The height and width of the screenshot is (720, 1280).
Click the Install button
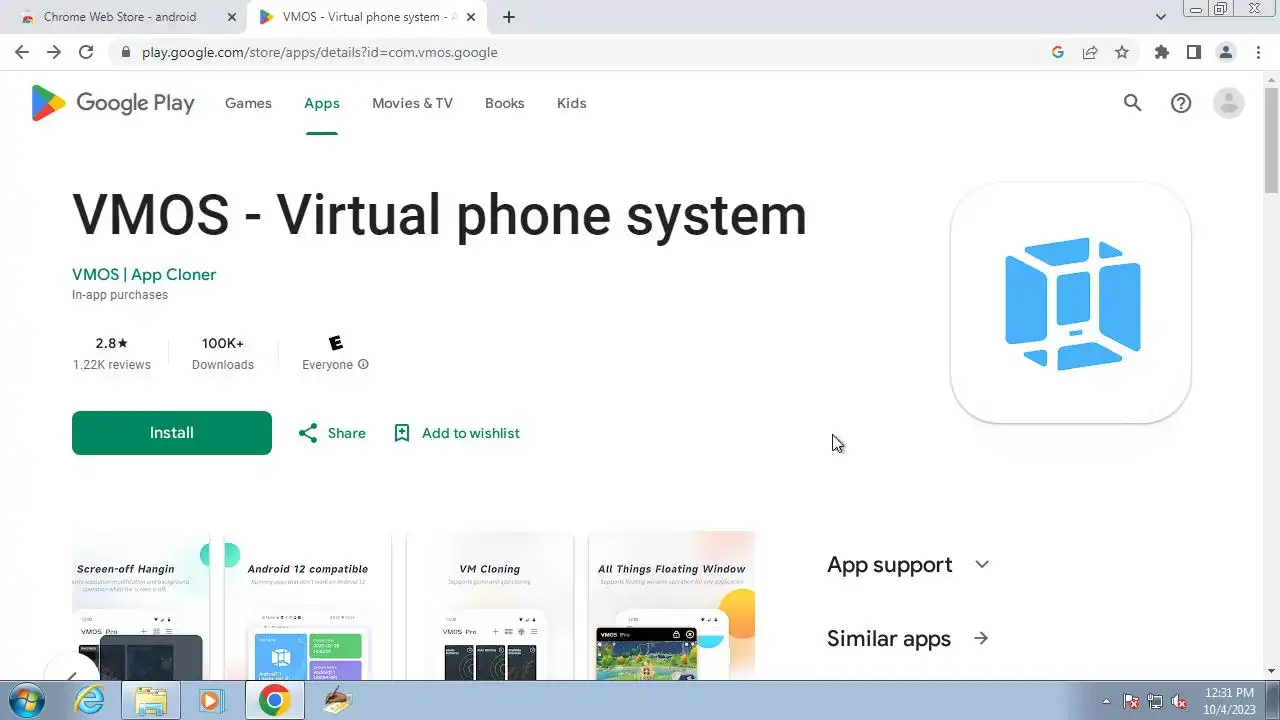point(172,433)
